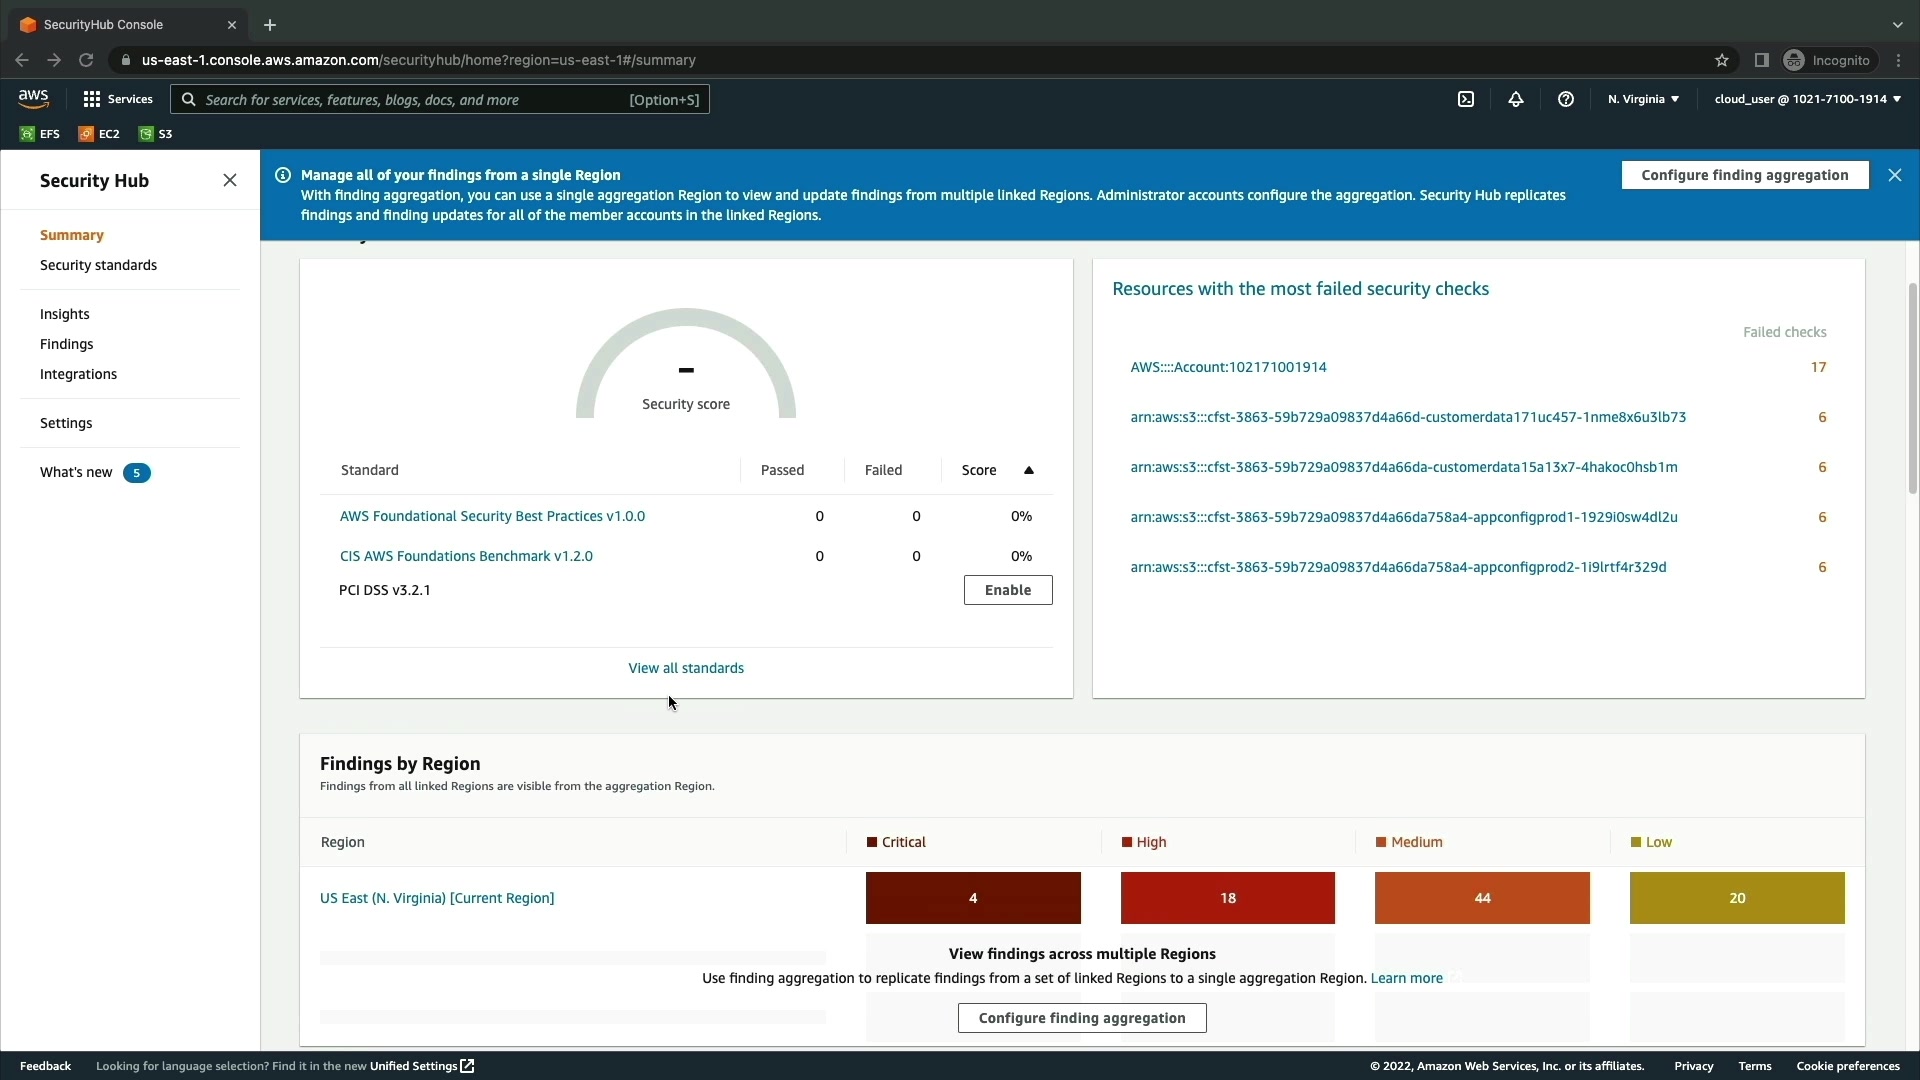Dismiss the finding aggregation info banner
The width and height of the screenshot is (1920, 1080).
[1895, 175]
